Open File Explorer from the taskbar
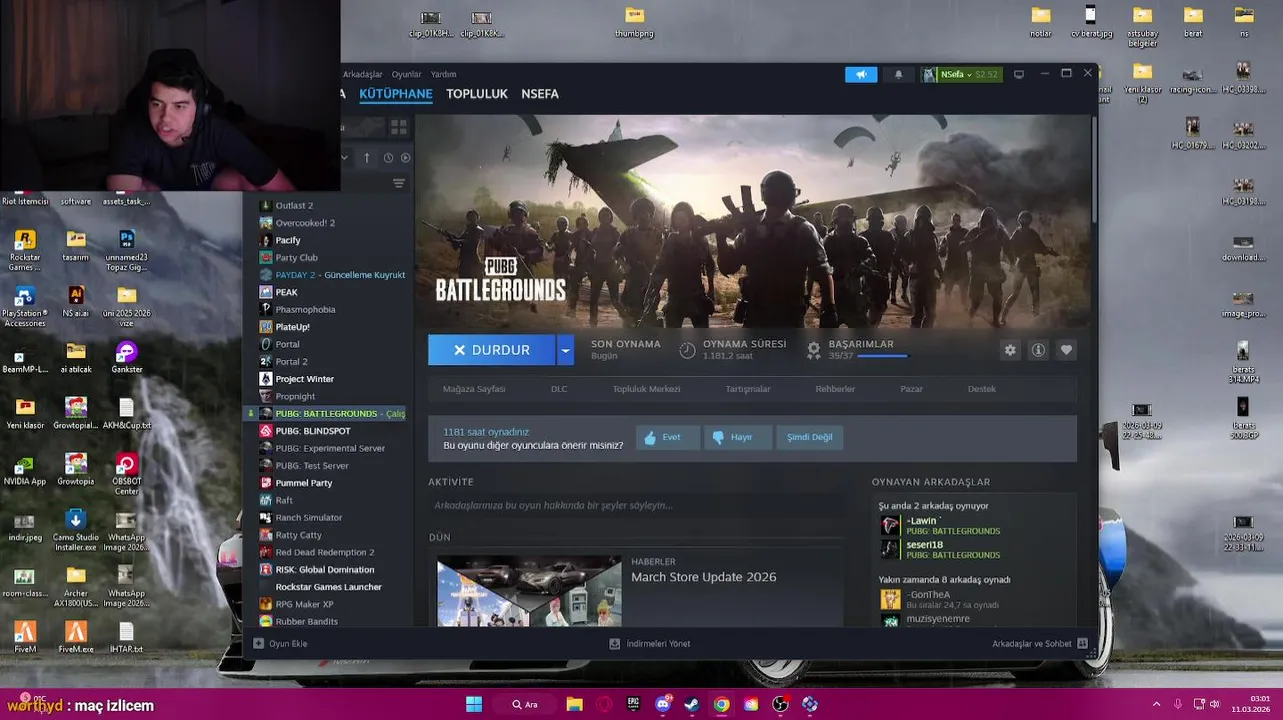The height and width of the screenshot is (720, 1283). click(574, 704)
